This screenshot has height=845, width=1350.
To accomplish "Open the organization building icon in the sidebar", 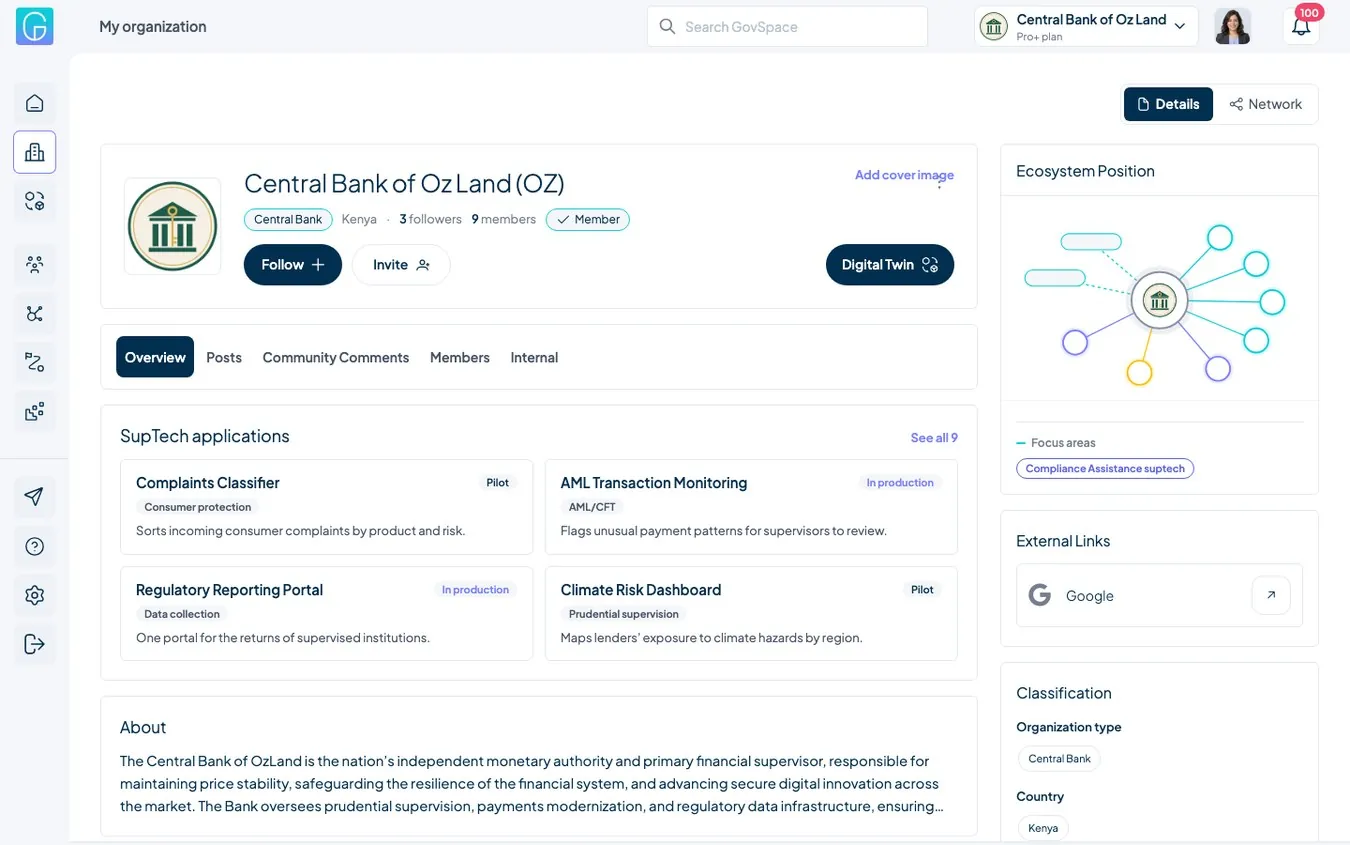I will click(35, 152).
